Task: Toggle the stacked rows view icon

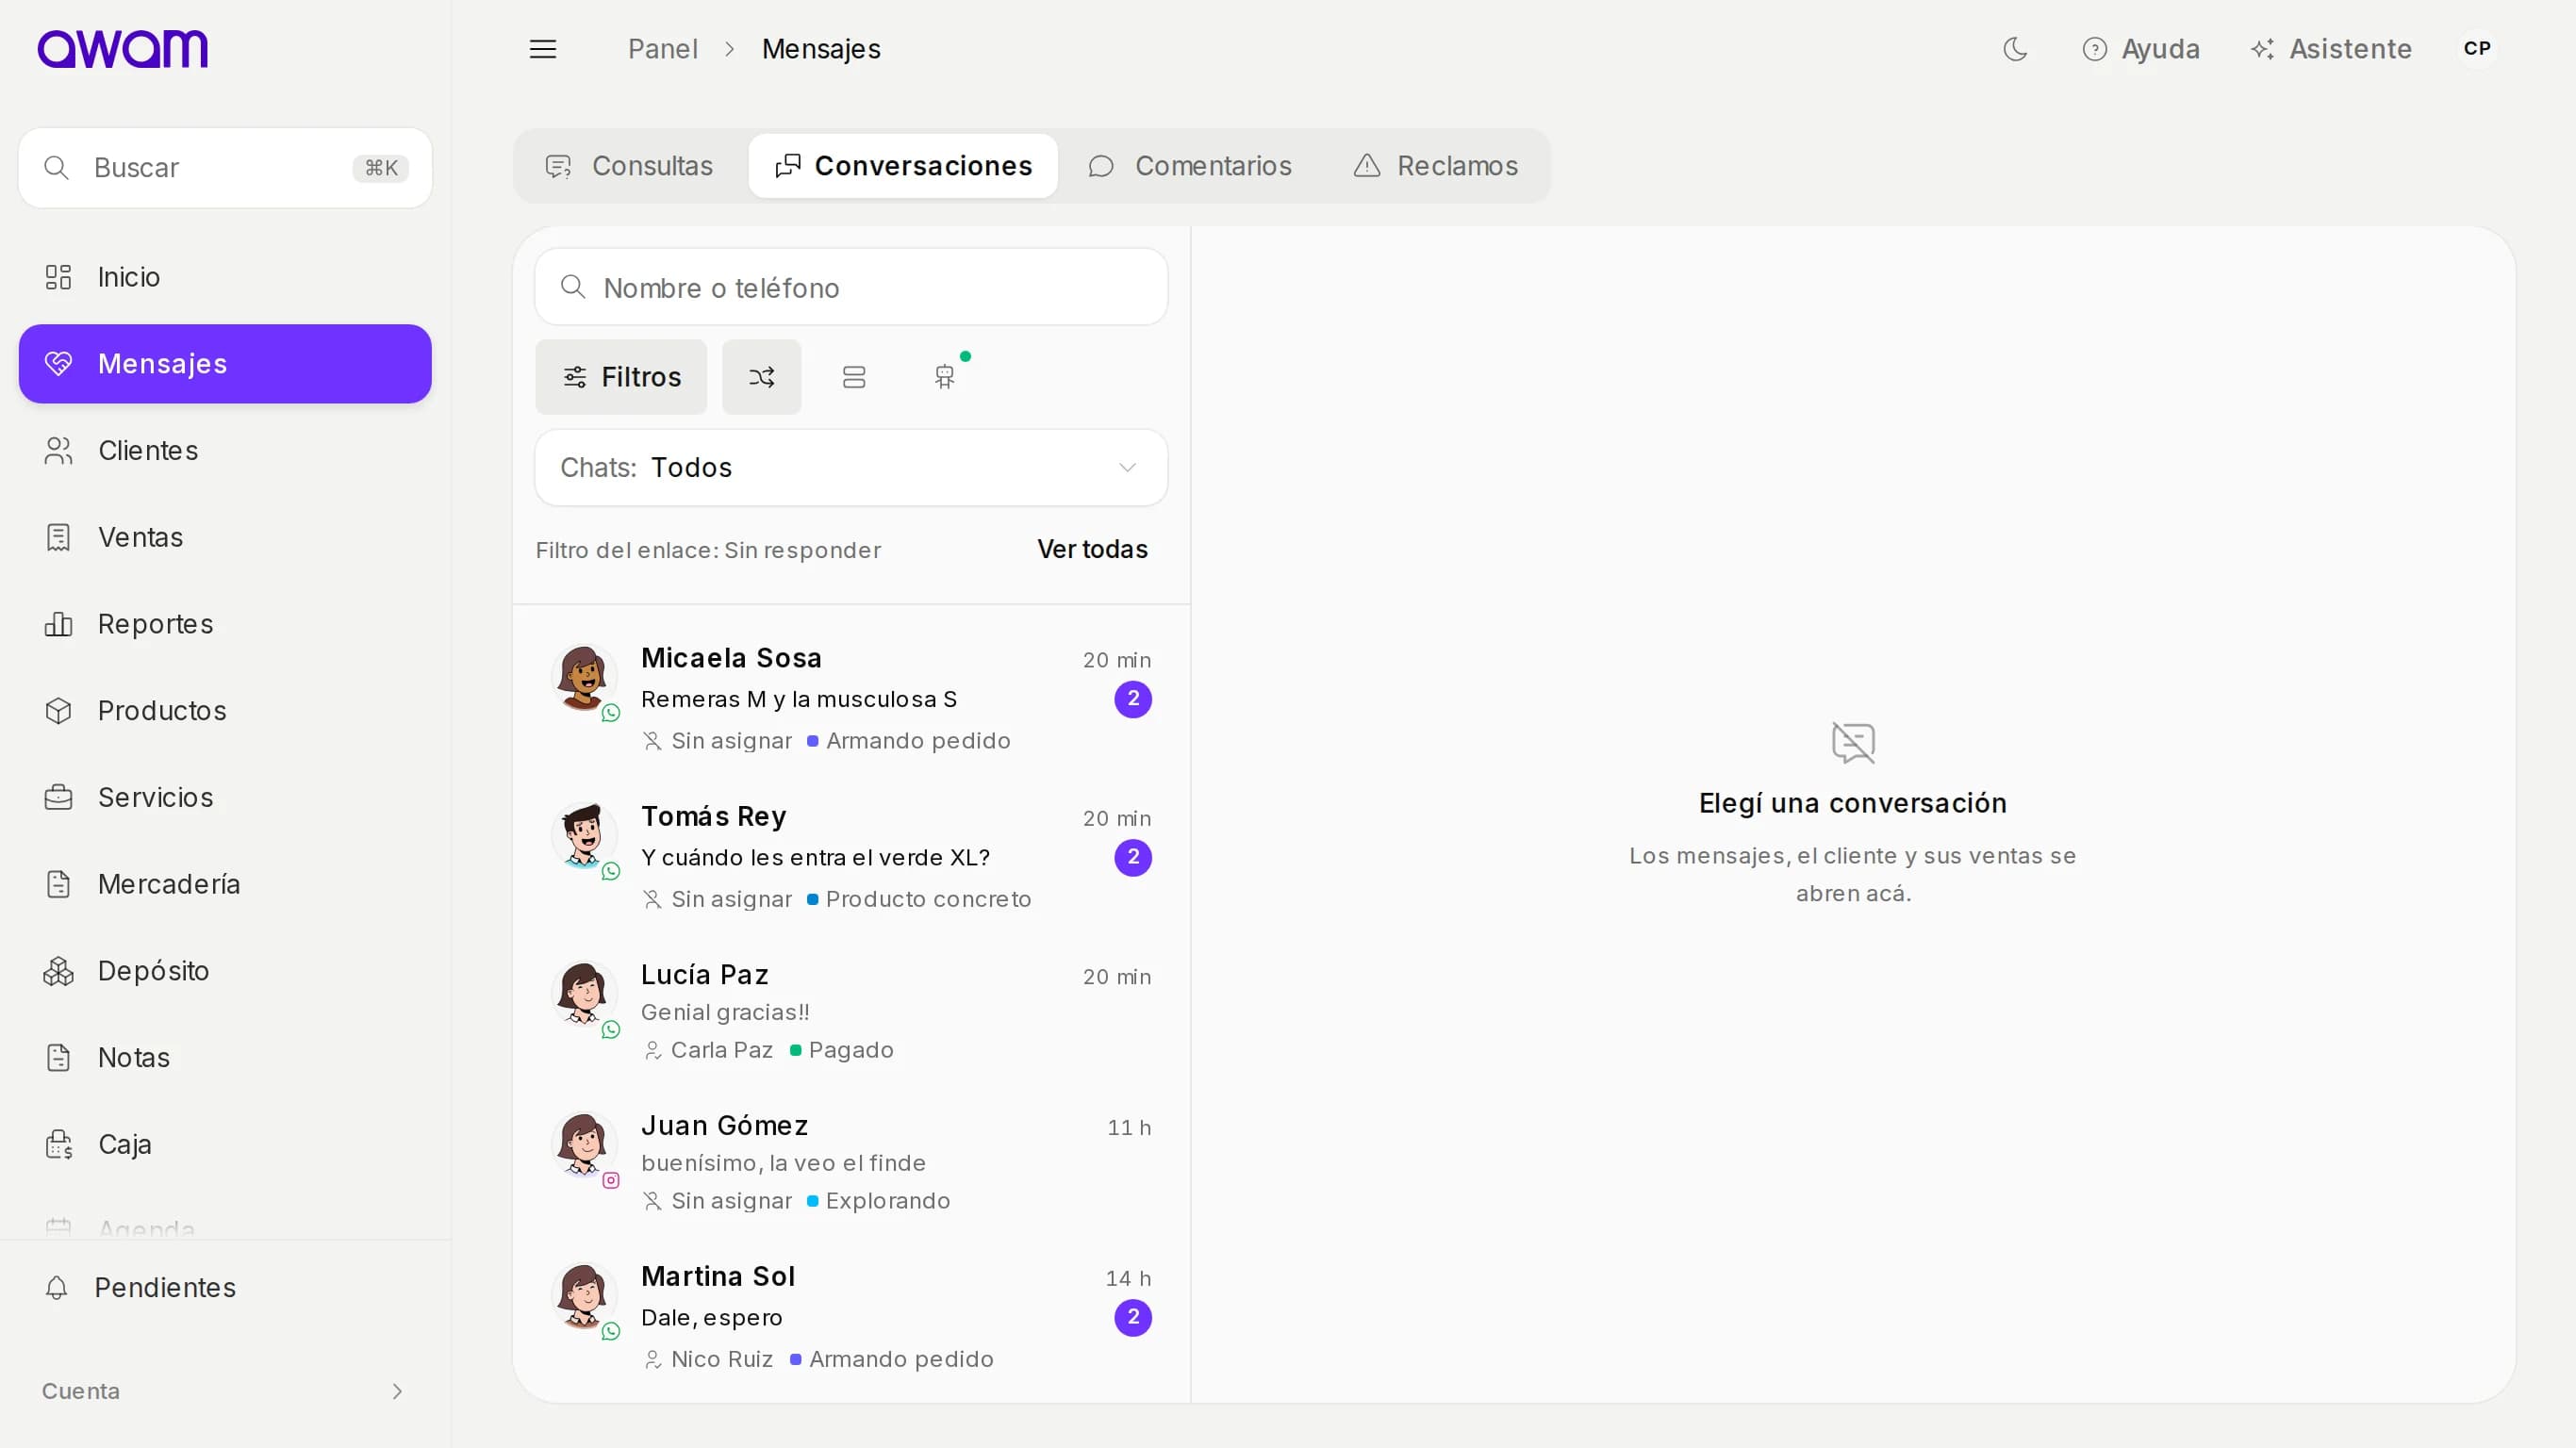Action: (x=854, y=377)
